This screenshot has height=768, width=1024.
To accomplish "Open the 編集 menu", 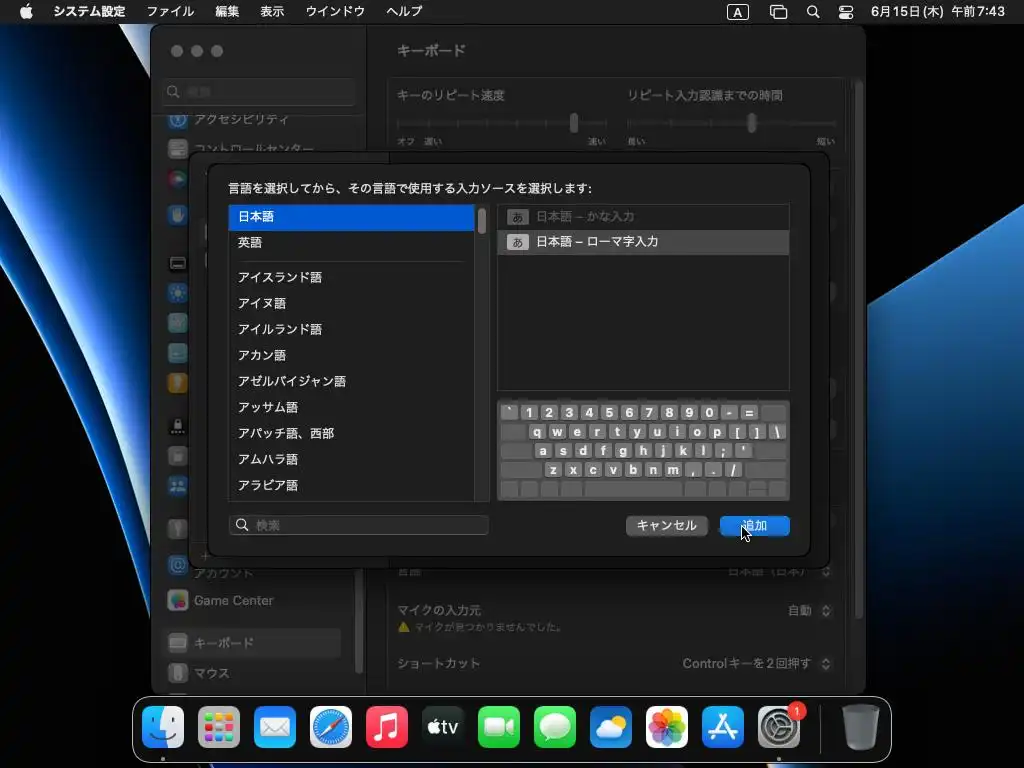I will pos(227,11).
